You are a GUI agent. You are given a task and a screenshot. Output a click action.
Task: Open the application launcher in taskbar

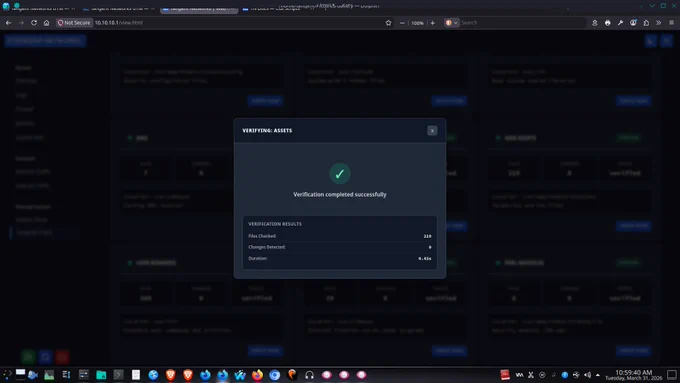point(7,375)
